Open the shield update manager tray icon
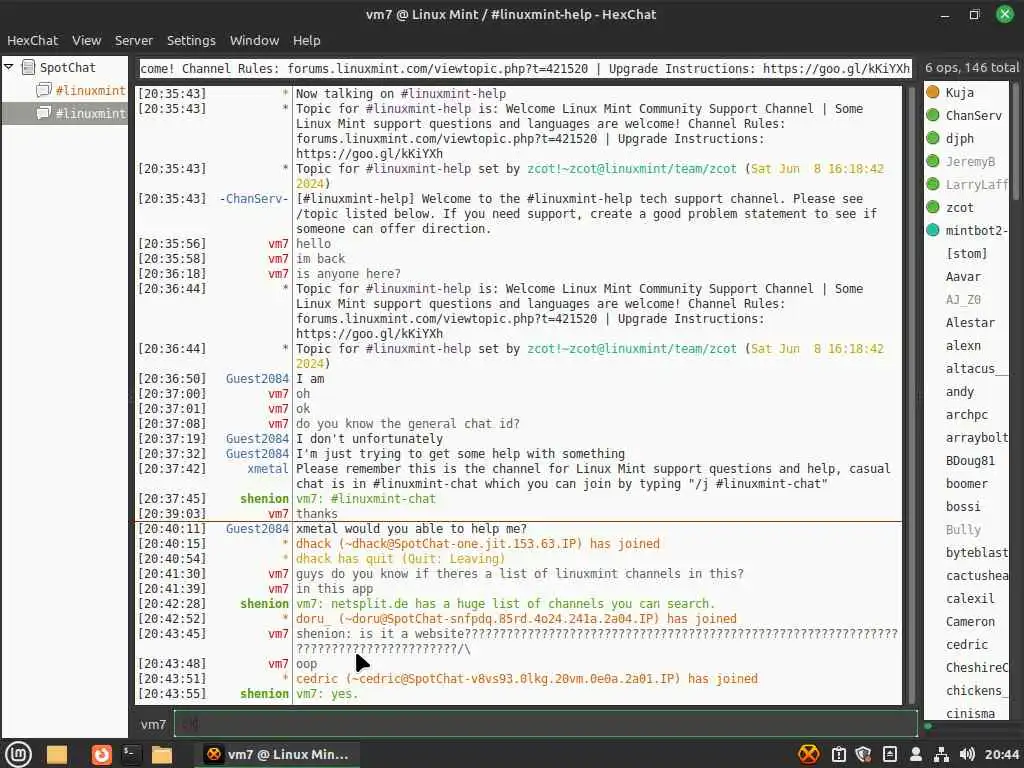 click(863, 754)
